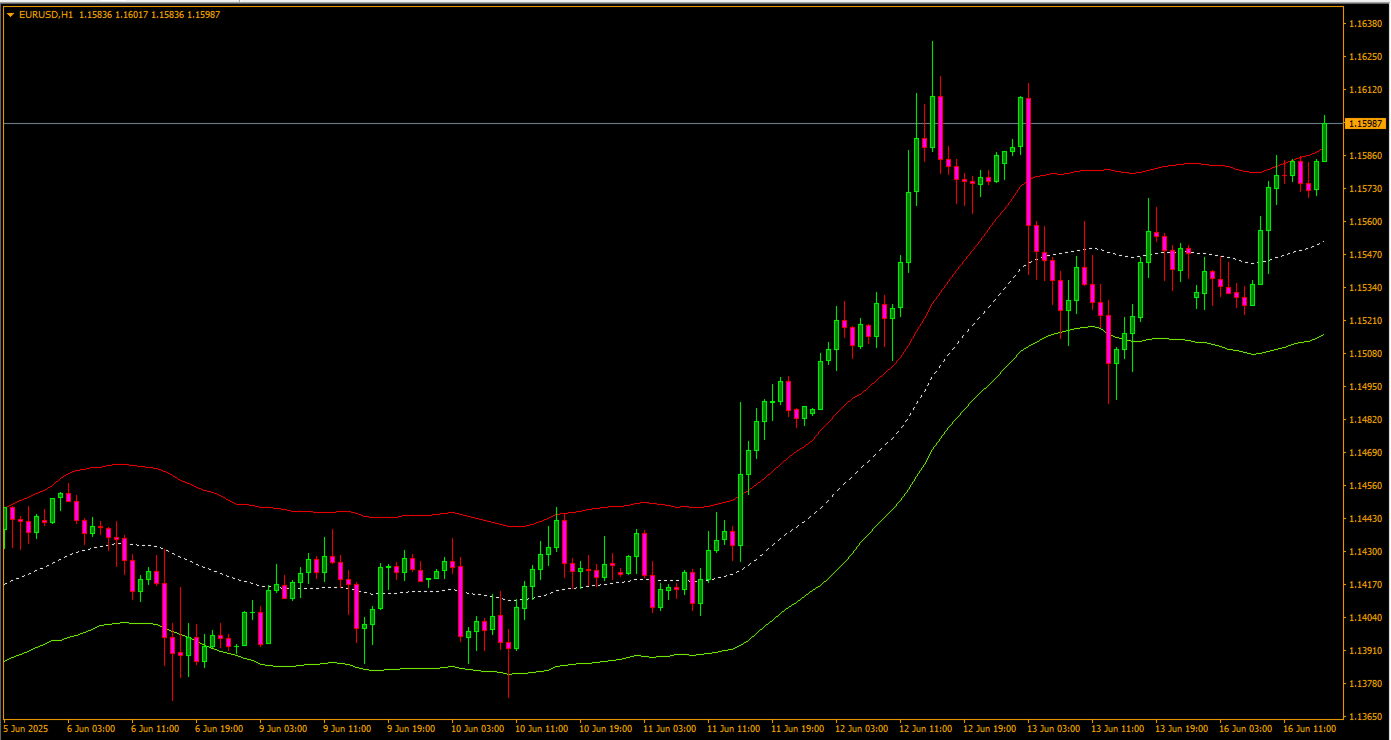Click the 13 Jun 19:00 time label
Viewport: 1391px width, 740px height.
pyautogui.click(x=1181, y=729)
